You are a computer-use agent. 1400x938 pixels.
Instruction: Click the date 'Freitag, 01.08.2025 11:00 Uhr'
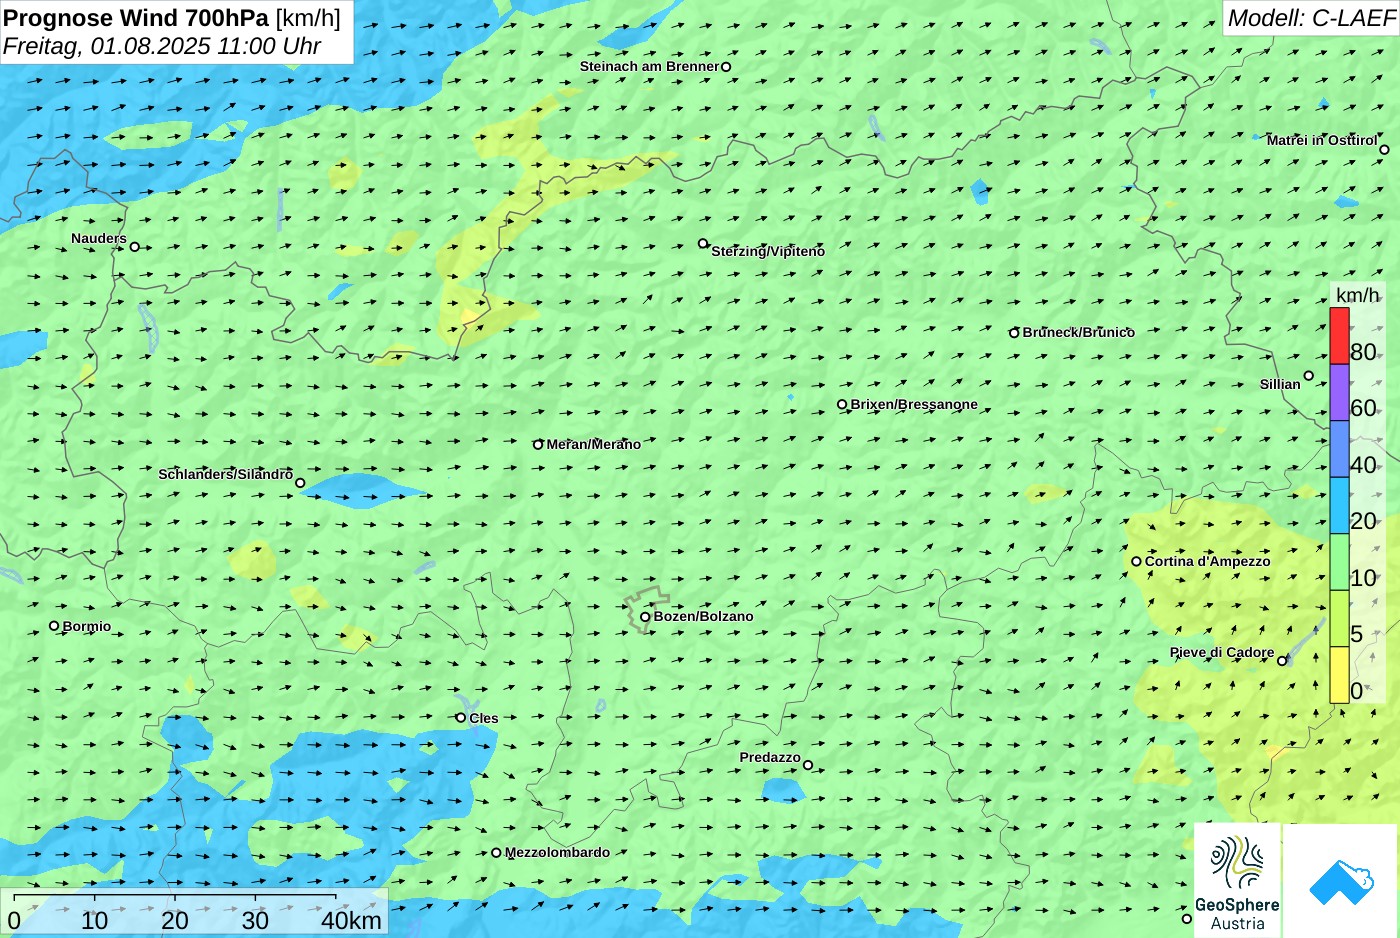(162, 46)
